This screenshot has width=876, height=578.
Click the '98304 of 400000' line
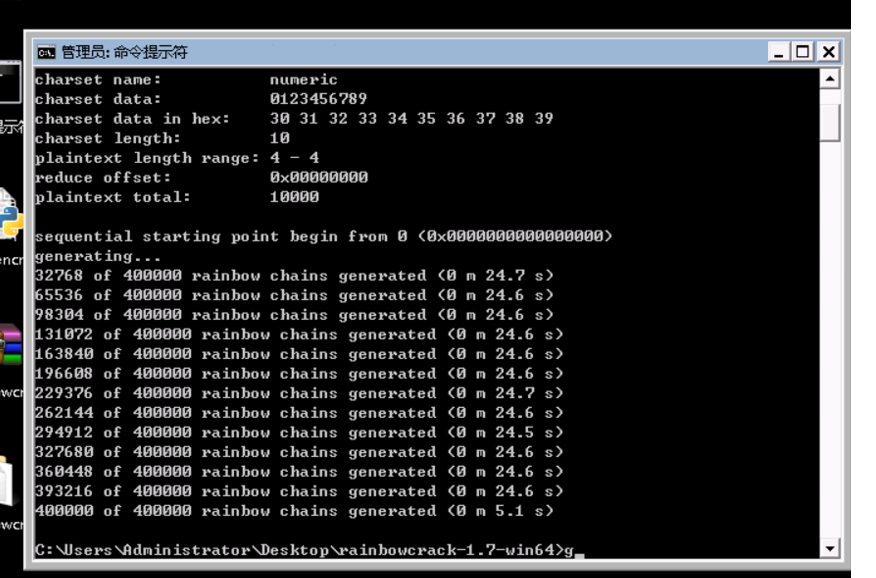pos(294,314)
